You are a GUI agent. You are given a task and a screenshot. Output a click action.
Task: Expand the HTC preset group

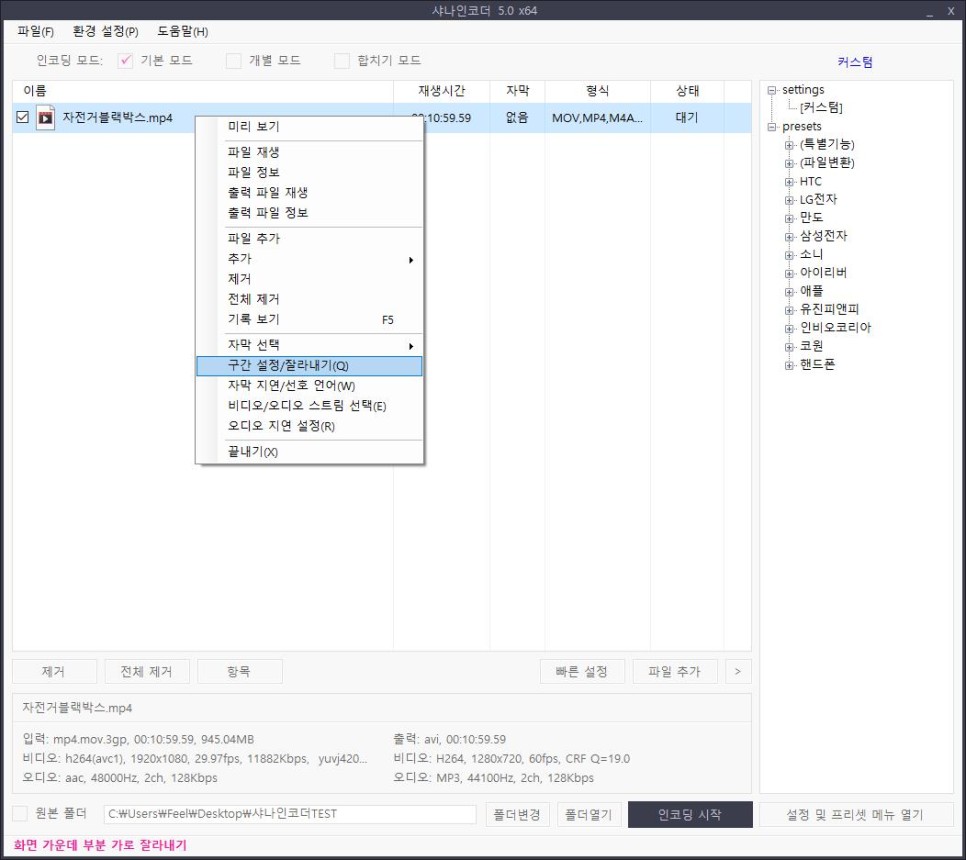(789, 182)
